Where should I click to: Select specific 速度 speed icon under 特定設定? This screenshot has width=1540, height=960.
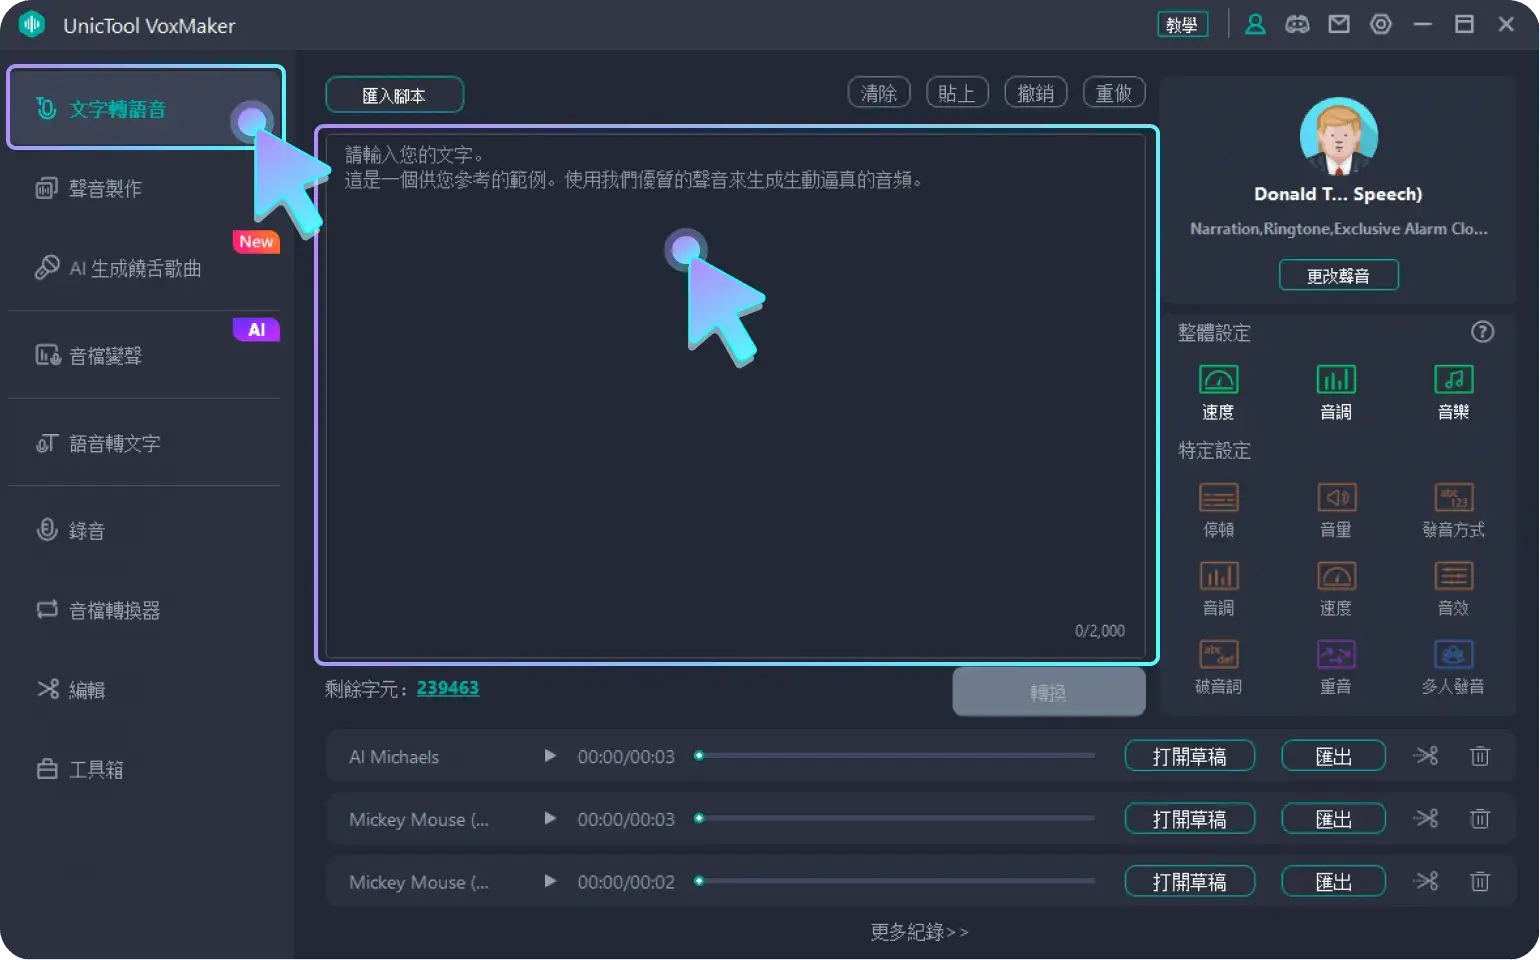point(1336,576)
